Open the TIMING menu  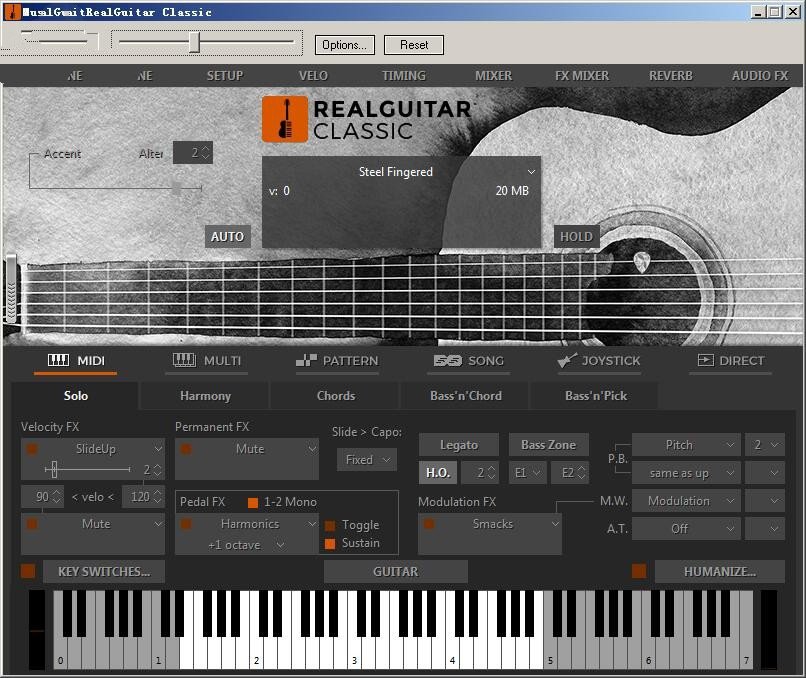tap(404, 76)
